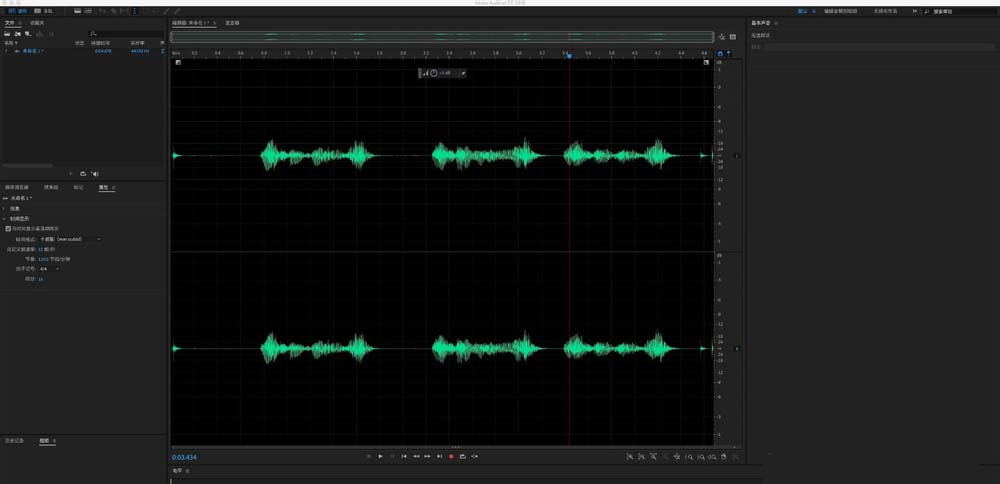Start recording with the red record button
Viewport: 1000px width, 484px height.
pos(451,457)
